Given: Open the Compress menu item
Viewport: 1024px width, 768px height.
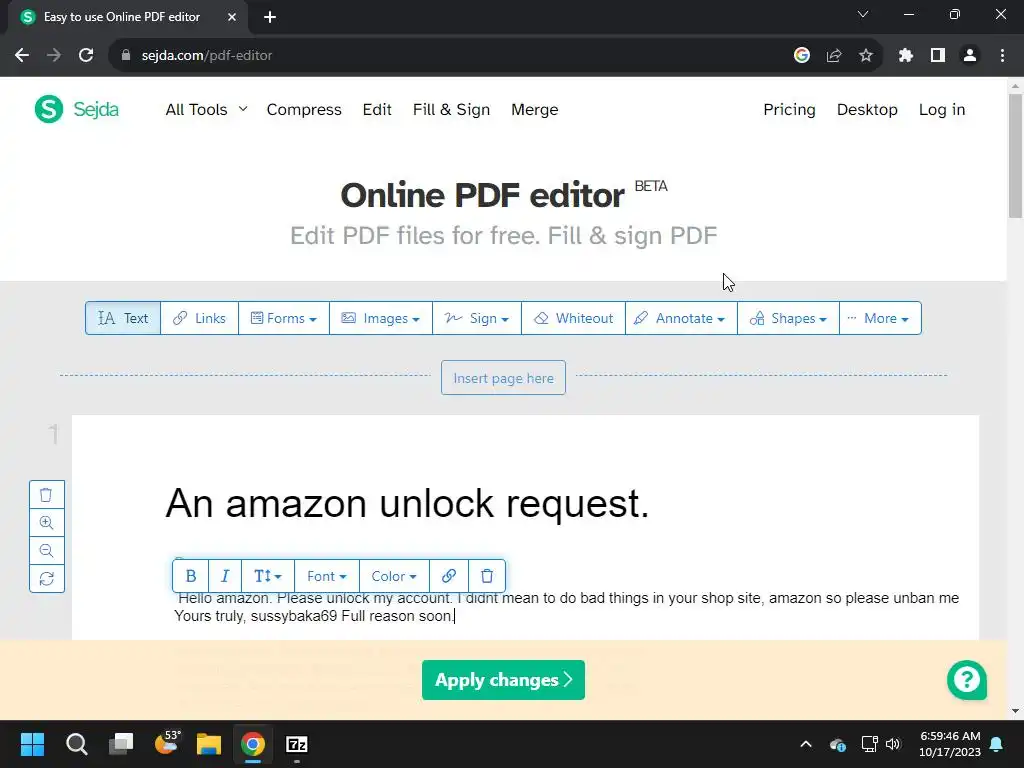Looking at the screenshot, I should 304,110.
